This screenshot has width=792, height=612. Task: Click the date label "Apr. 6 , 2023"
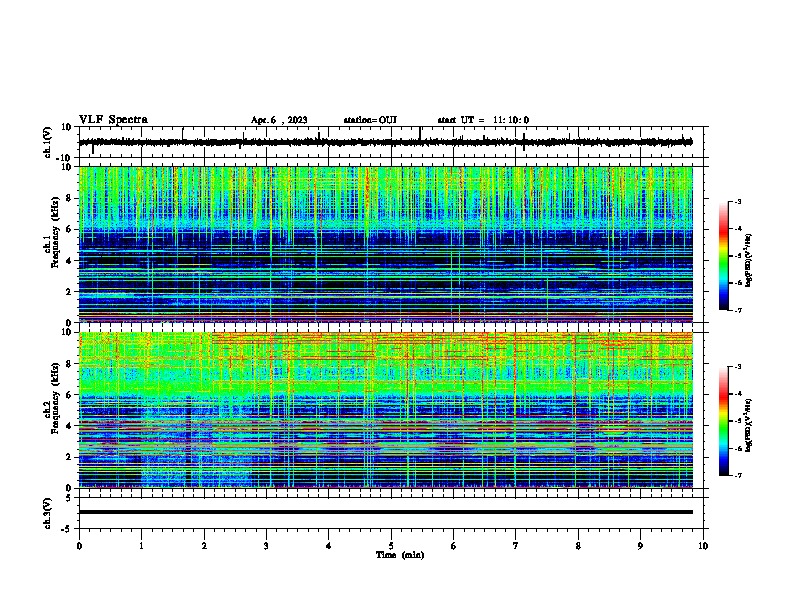[279, 120]
